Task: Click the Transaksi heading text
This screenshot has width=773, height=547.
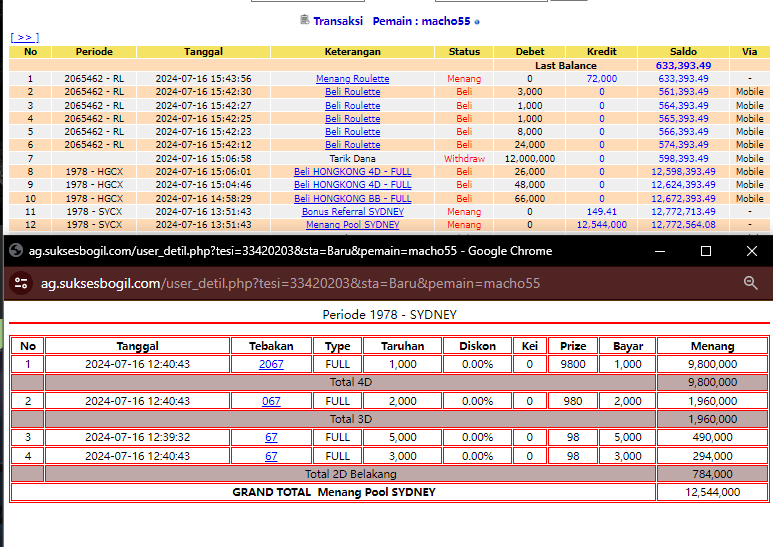Action: (x=338, y=21)
